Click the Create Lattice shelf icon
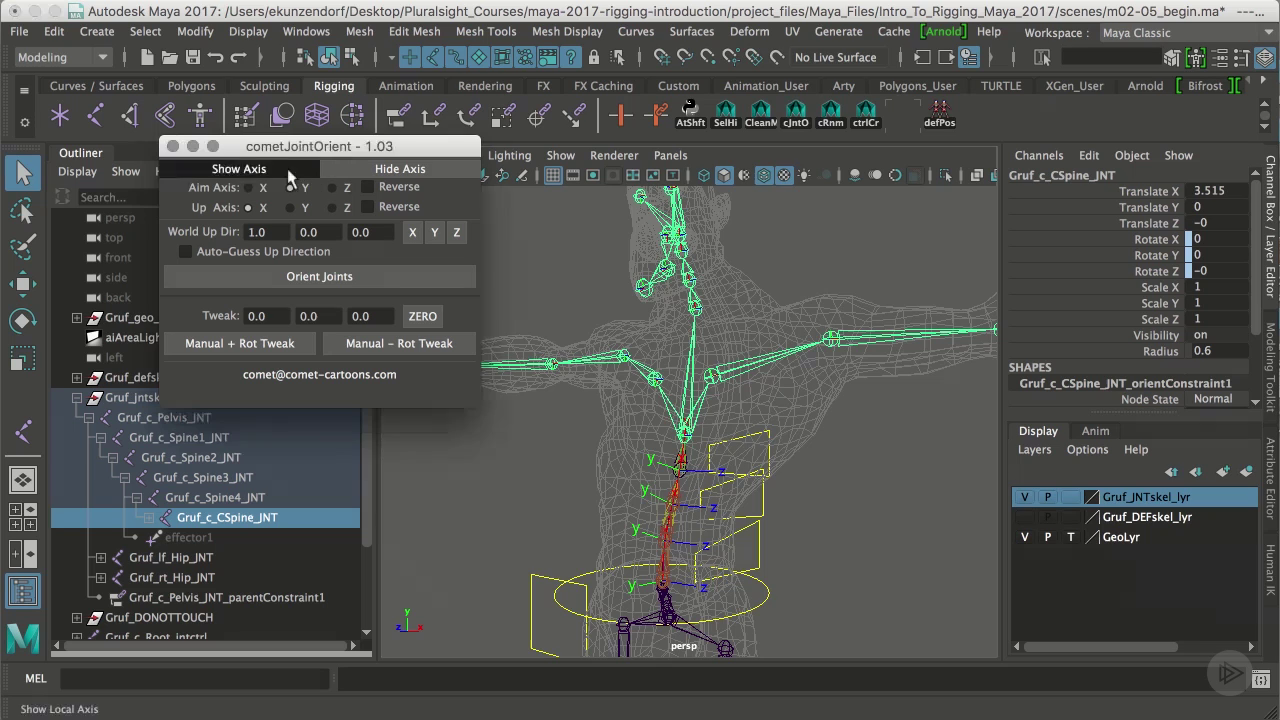 (317, 116)
